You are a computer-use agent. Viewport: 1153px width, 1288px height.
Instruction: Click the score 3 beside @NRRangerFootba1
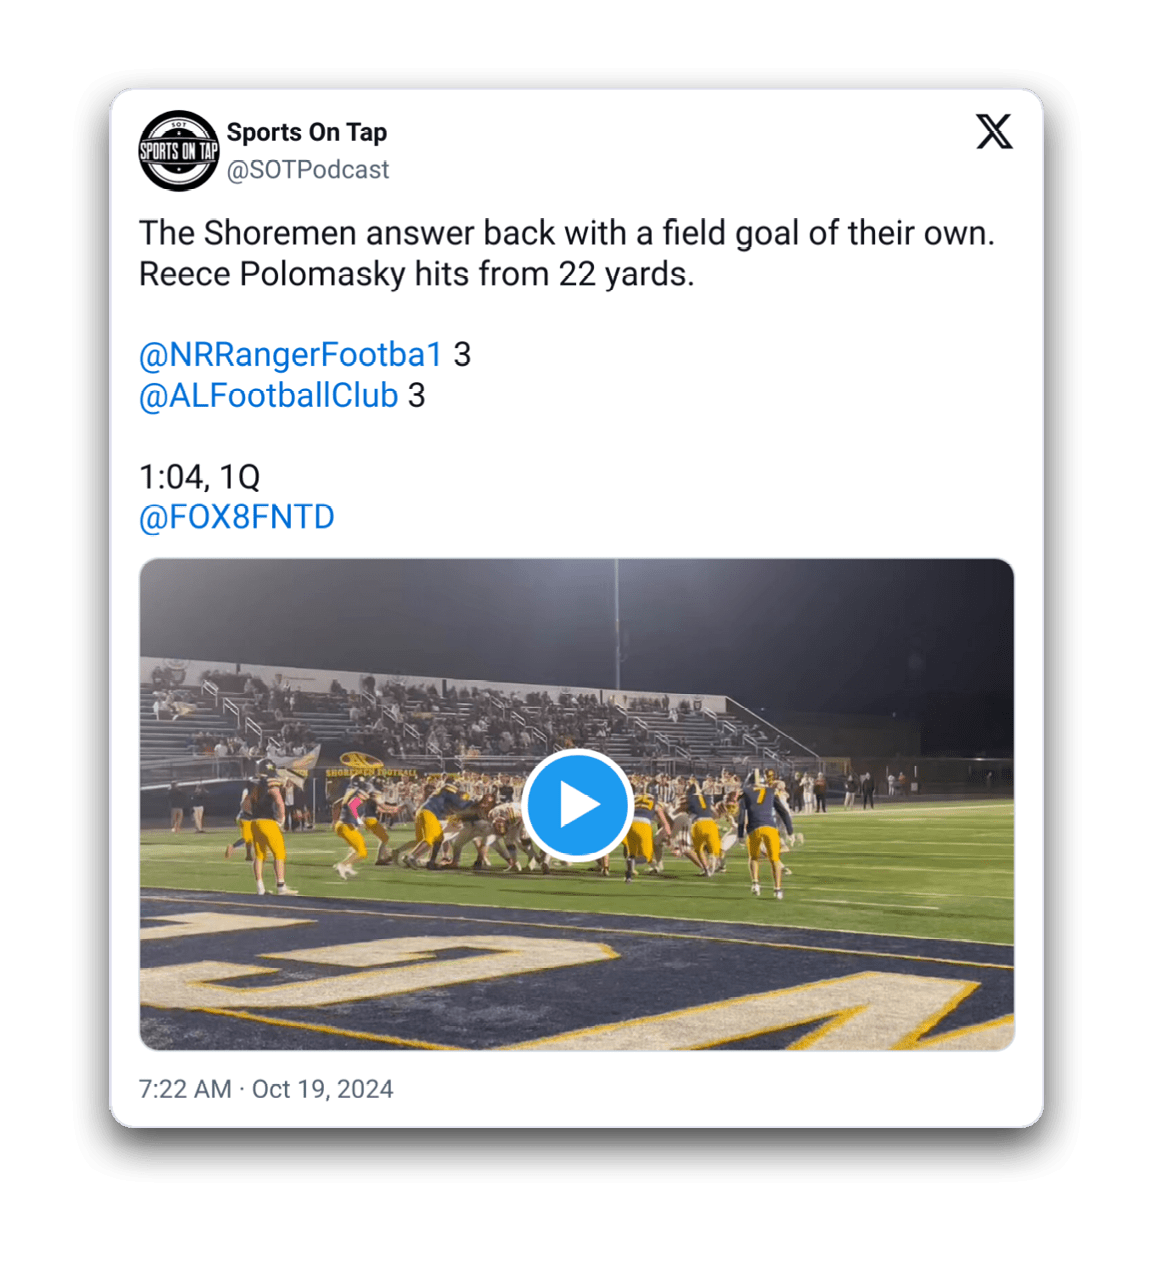(462, 355)
